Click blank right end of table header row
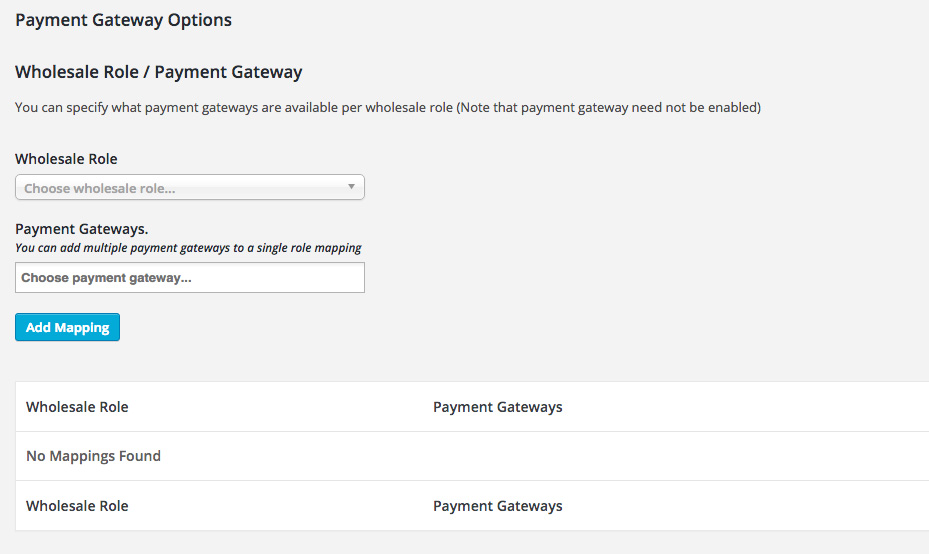 850,407
